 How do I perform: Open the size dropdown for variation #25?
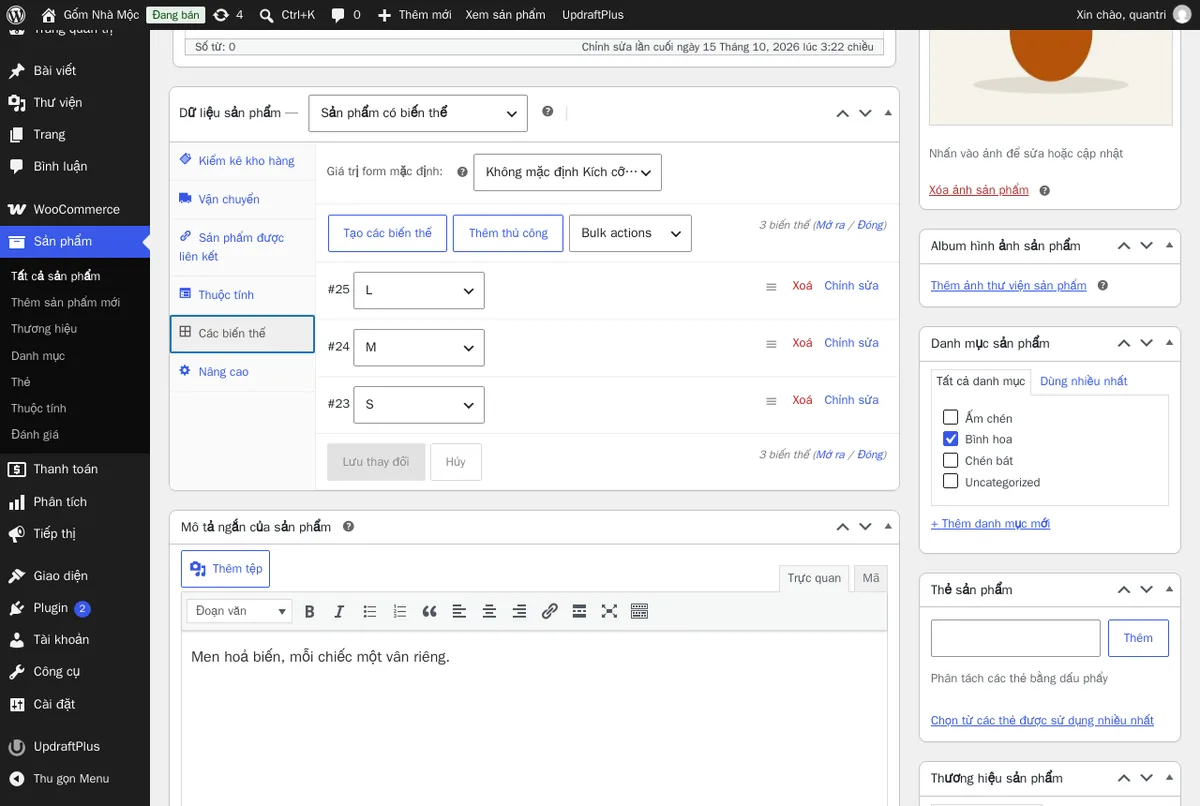[x=419, y=290]
